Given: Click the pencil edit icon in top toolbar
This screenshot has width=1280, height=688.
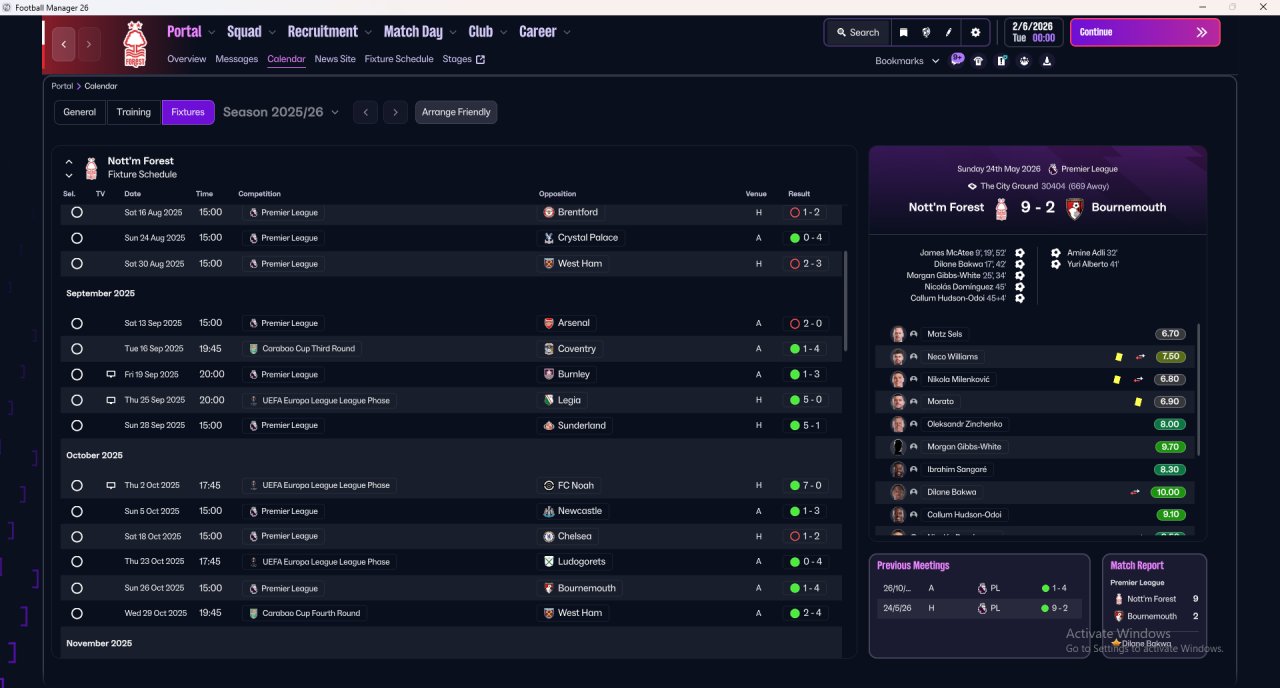Looking at the screenshot, I should click(x=949, y=32).
